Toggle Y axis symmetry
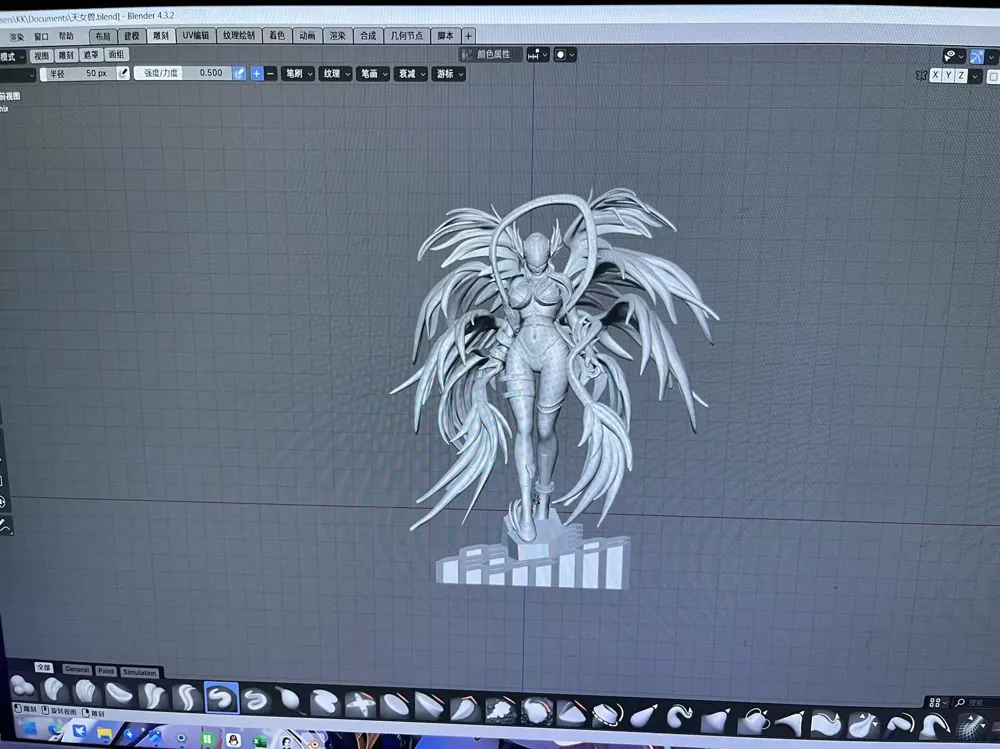 point(948,75)
